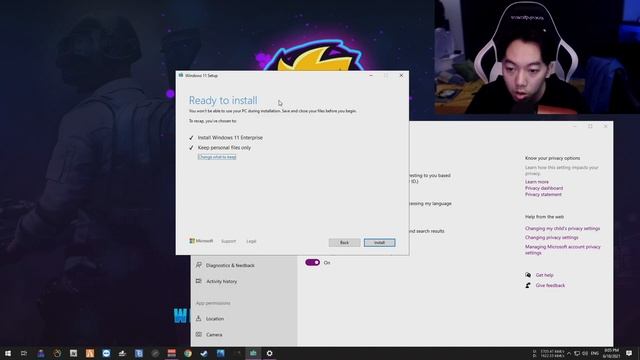Maximize the Settings window
This screenshot has width=640, height=360.
pos(590,127)
